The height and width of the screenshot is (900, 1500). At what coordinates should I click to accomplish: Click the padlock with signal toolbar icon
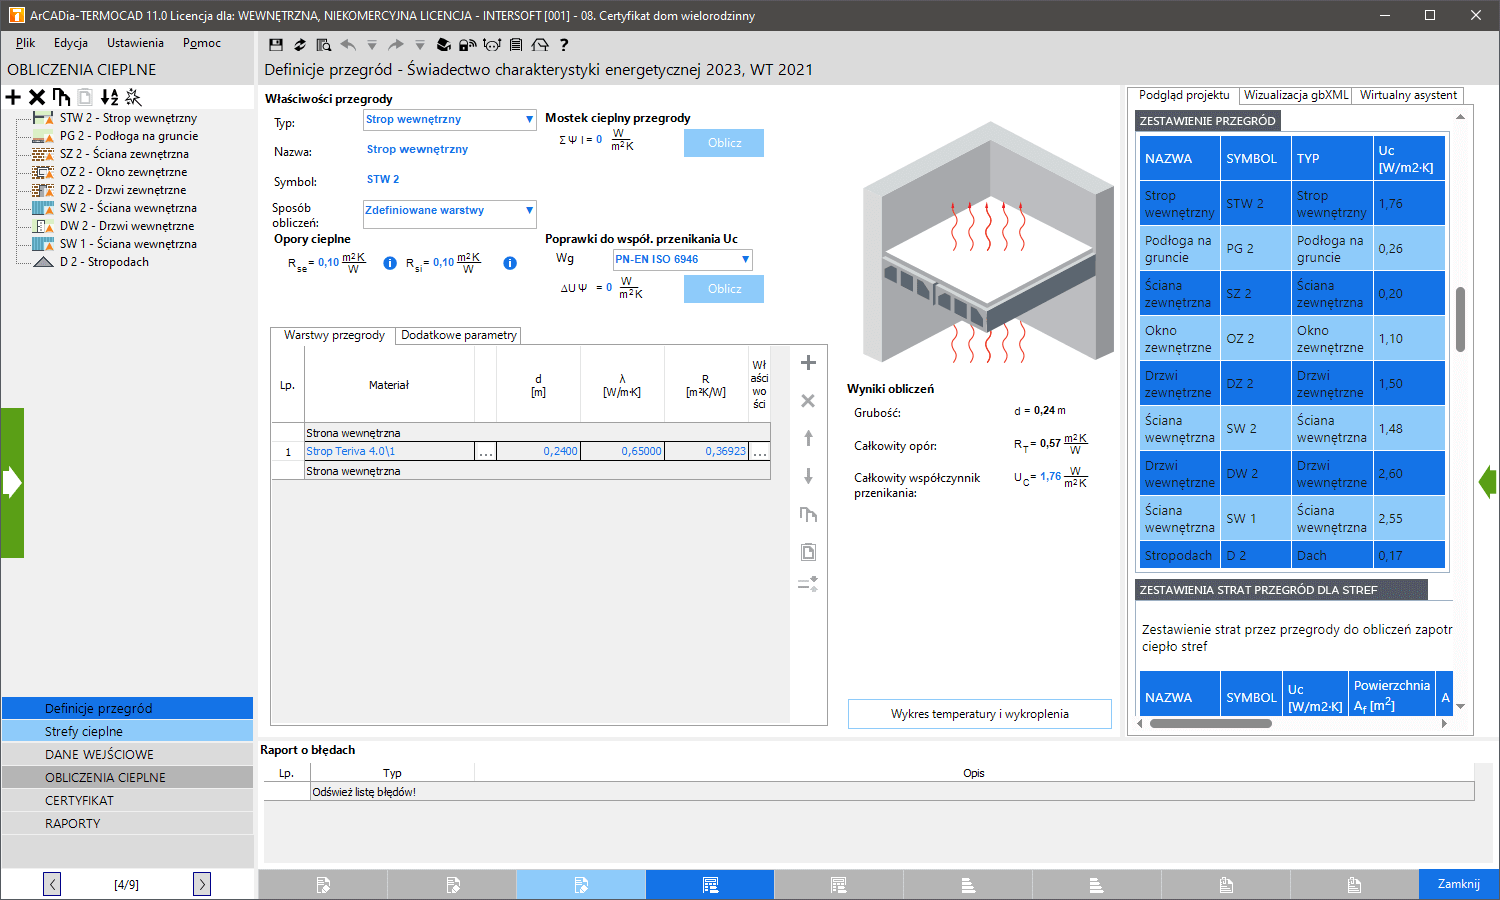coord(467,44)
